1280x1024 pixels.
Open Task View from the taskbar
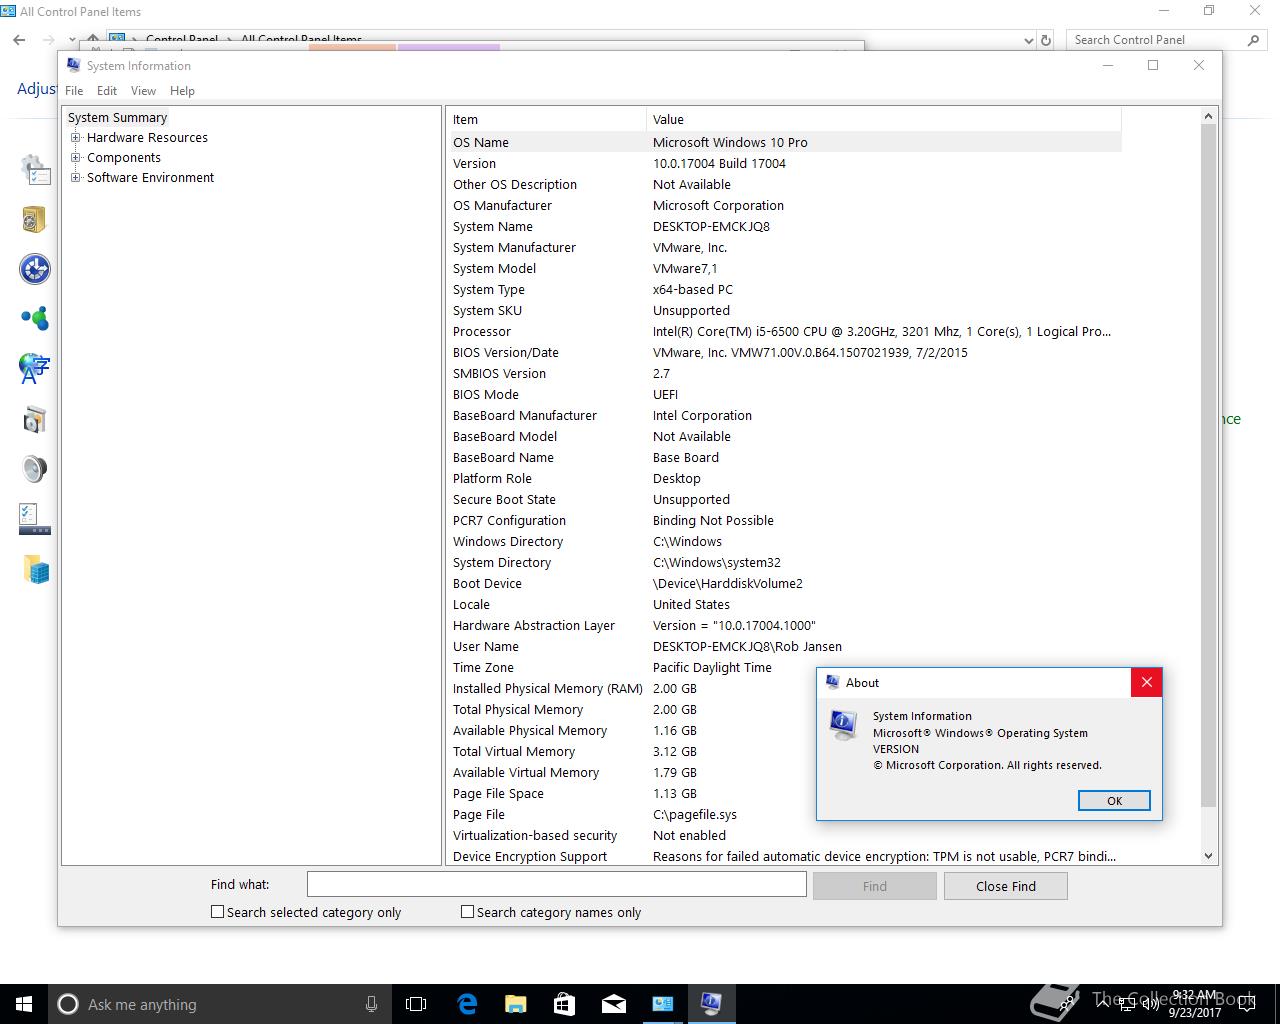[x=416, y=1004]
